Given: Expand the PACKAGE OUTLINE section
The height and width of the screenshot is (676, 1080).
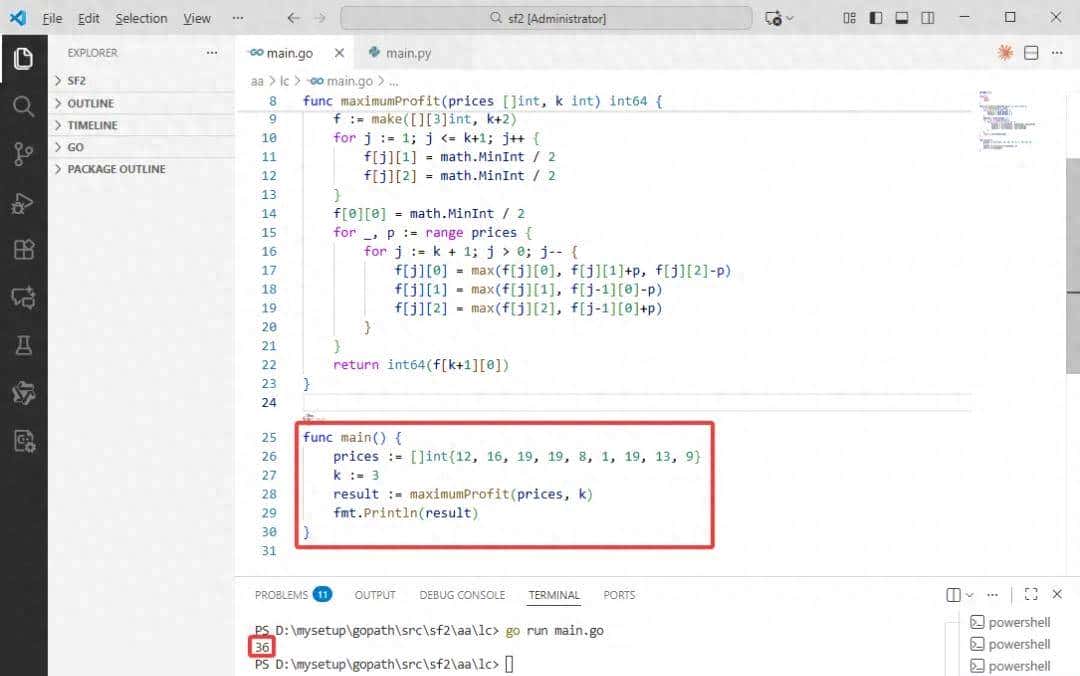Looking at the screenshot, I should [x=116, y=169].
